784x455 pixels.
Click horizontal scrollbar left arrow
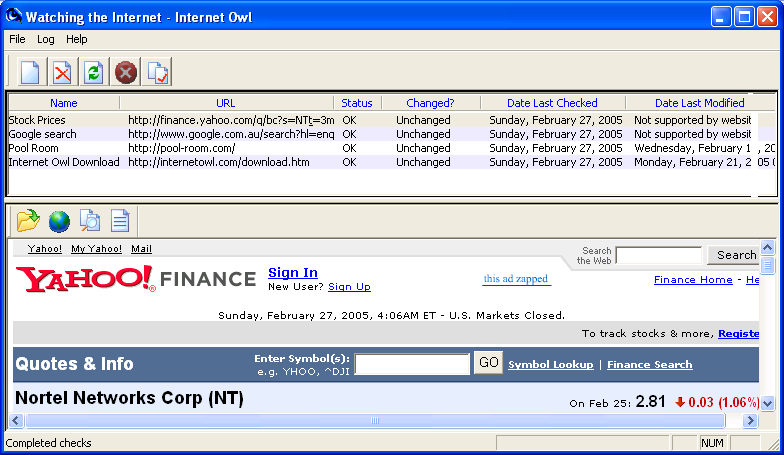click(16, 420)
